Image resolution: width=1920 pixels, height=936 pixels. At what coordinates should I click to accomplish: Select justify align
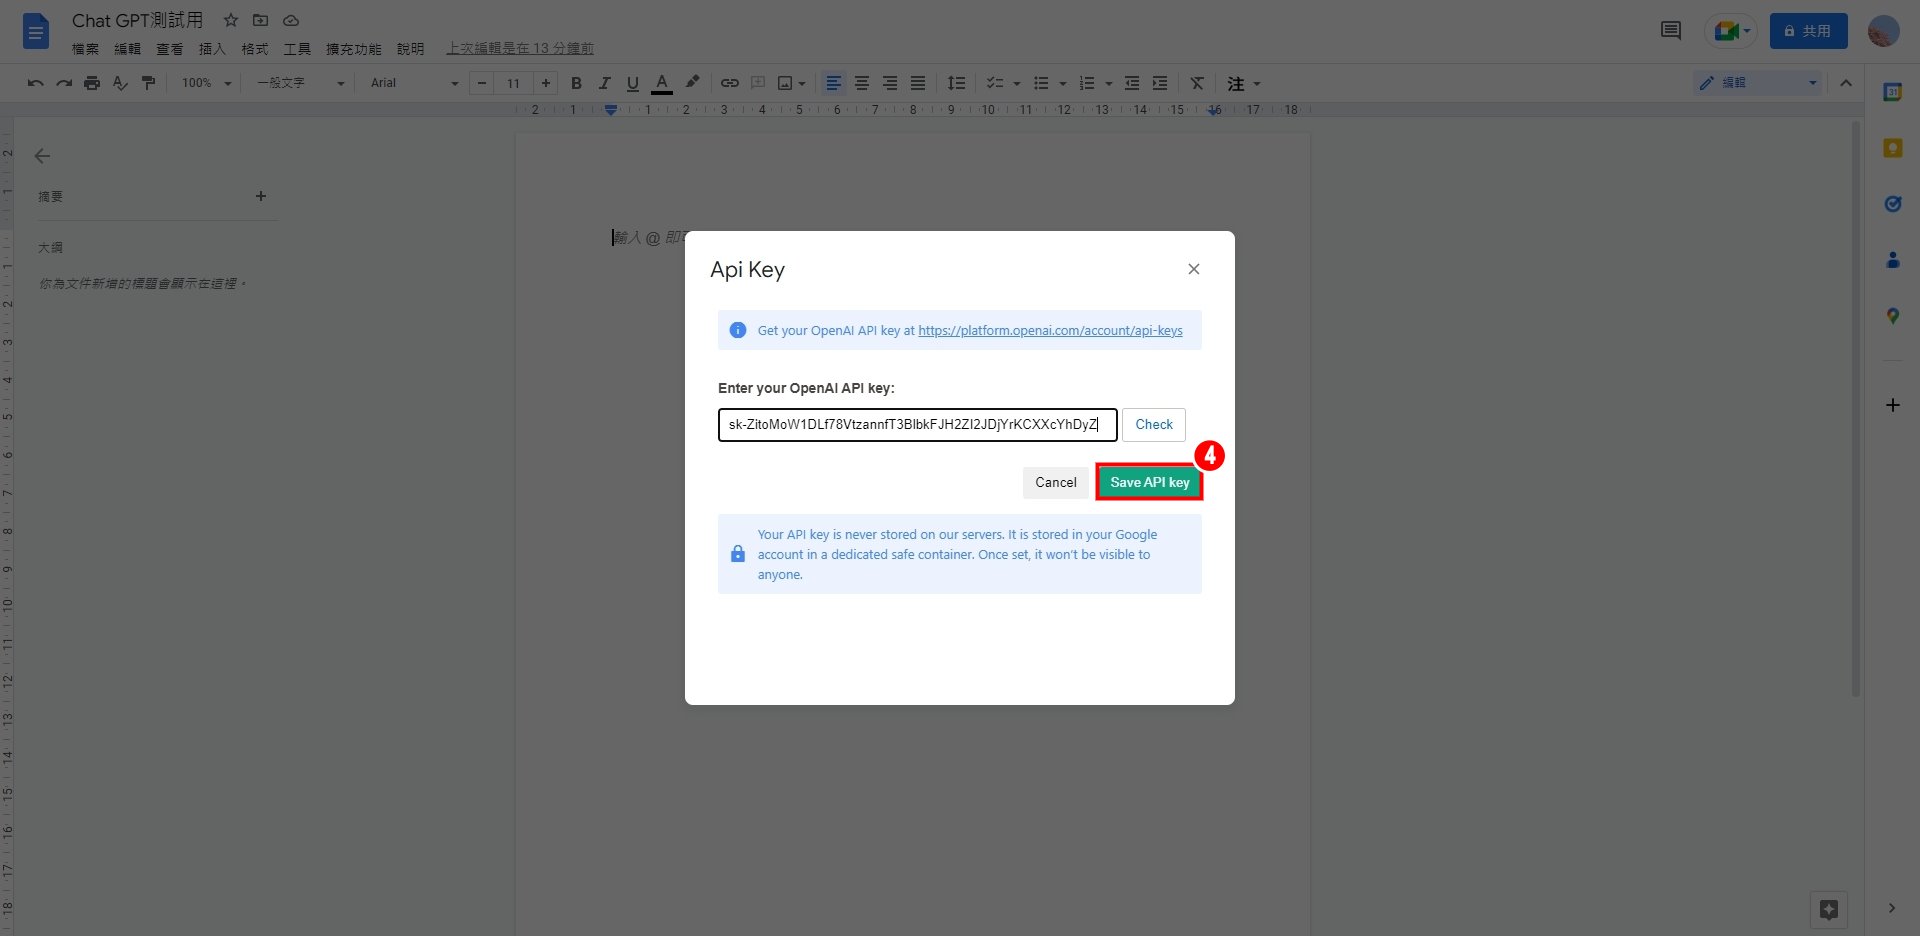[x=917, y=83]
